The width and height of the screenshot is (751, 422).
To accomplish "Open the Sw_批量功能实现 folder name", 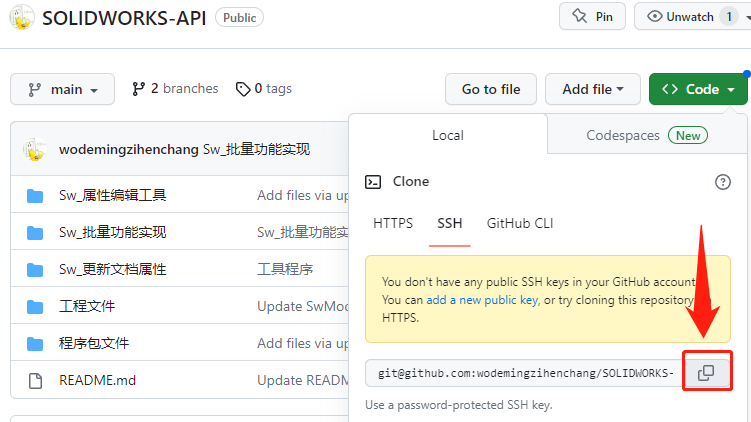I will [113, 232].
